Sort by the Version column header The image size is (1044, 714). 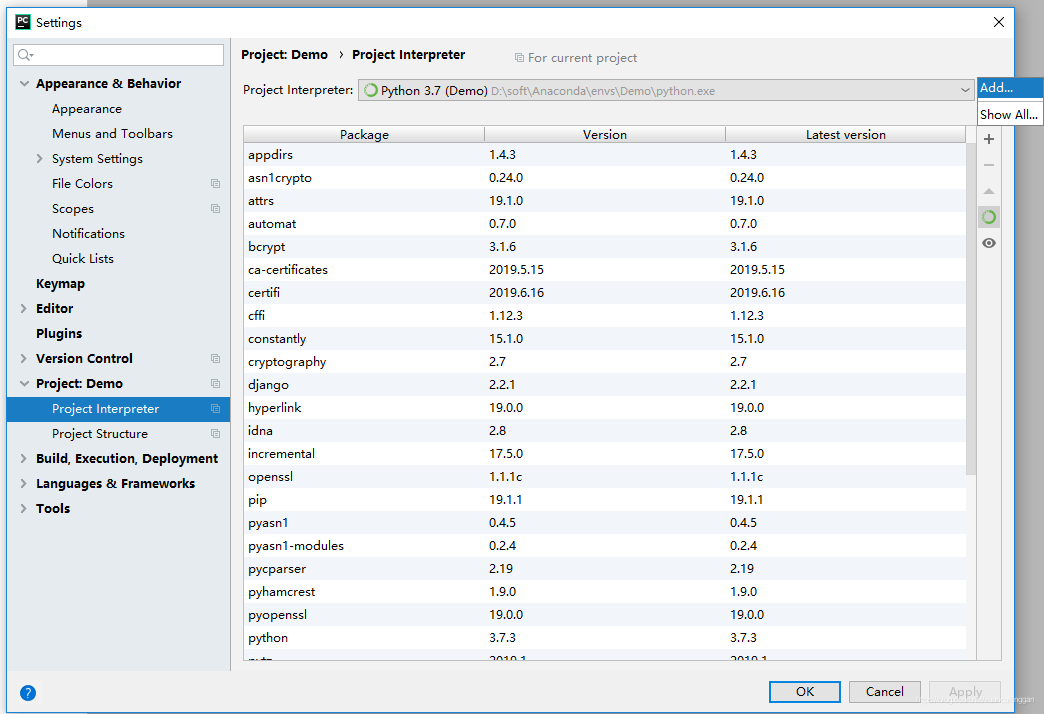pos(605,135)
